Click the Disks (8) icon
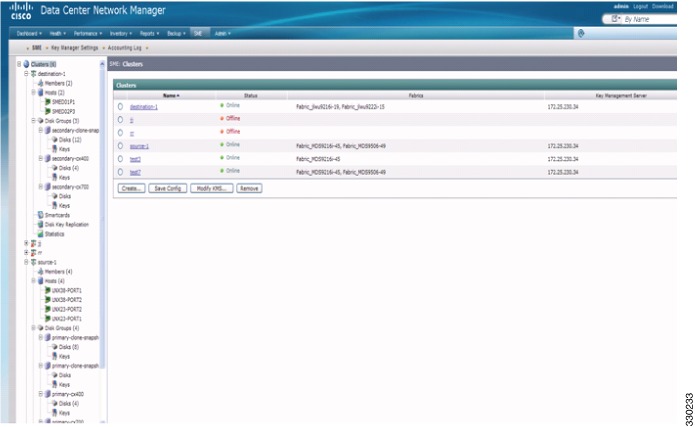Viewport: 695px width, 427px height. pyautogui.click(x=55, y=347)
